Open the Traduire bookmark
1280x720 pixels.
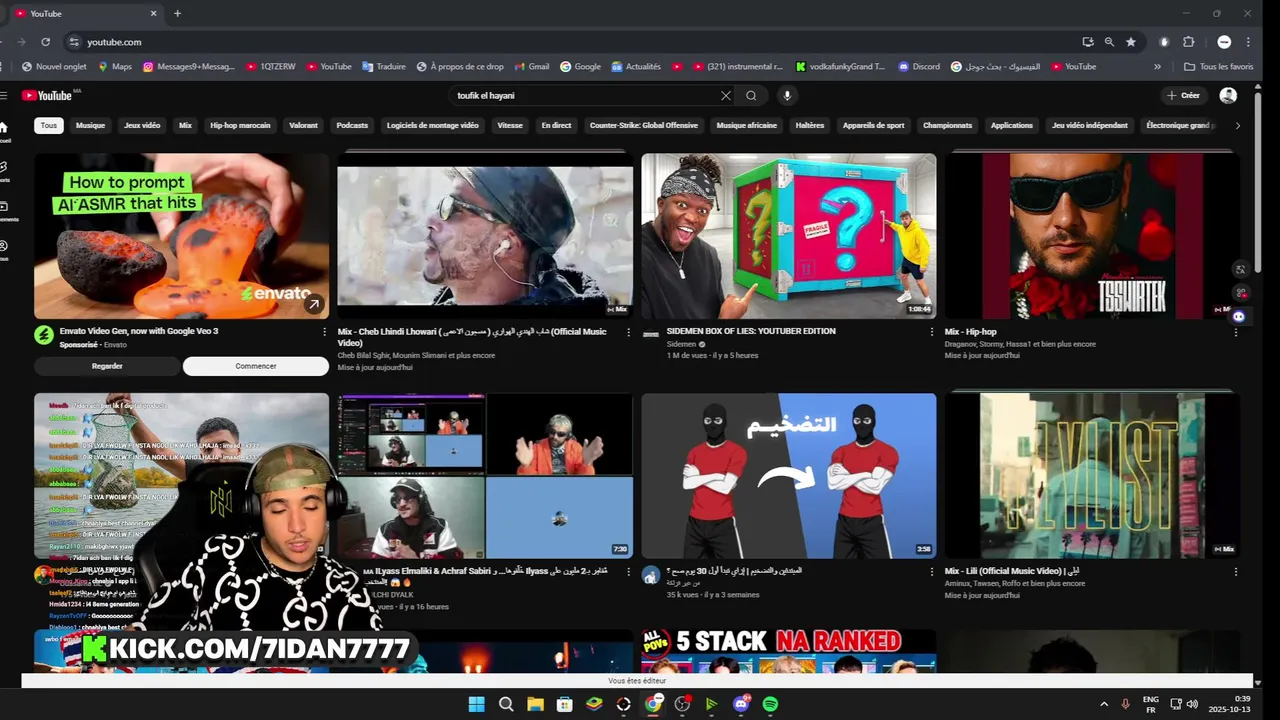click(384, 67)
